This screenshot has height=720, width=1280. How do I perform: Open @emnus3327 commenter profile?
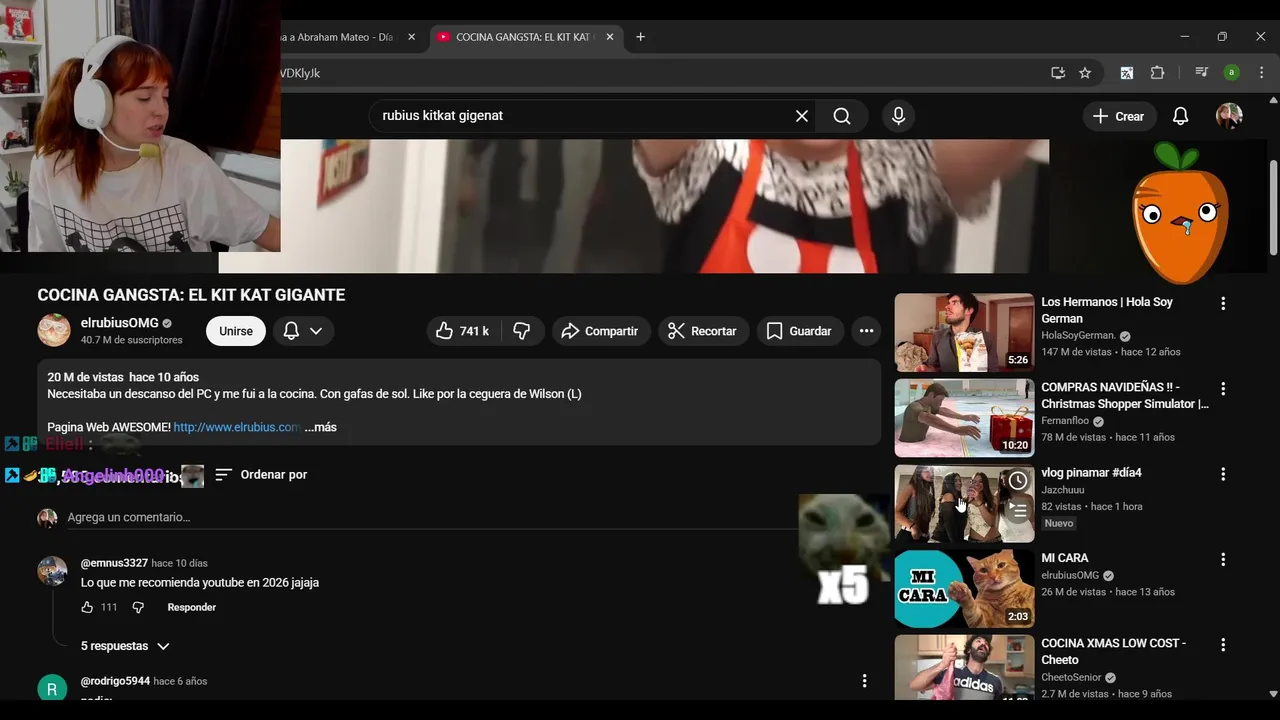pyautogui.click(x=114, y=563)
